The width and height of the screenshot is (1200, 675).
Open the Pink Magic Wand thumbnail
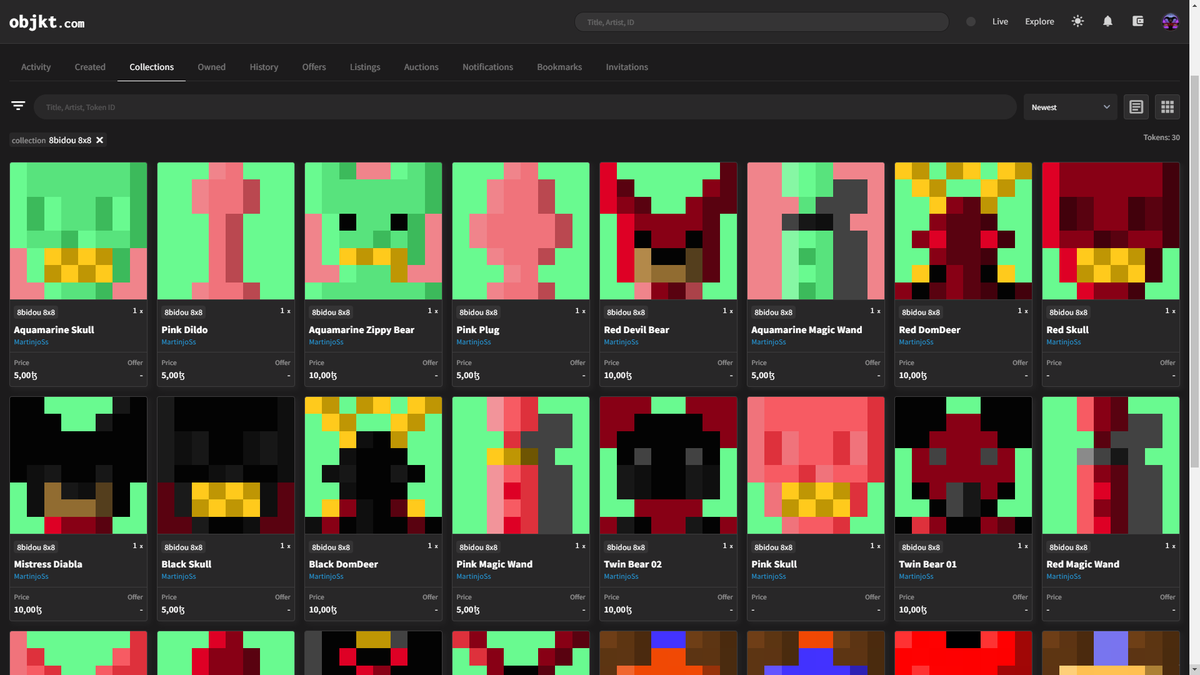pos(521,465)
